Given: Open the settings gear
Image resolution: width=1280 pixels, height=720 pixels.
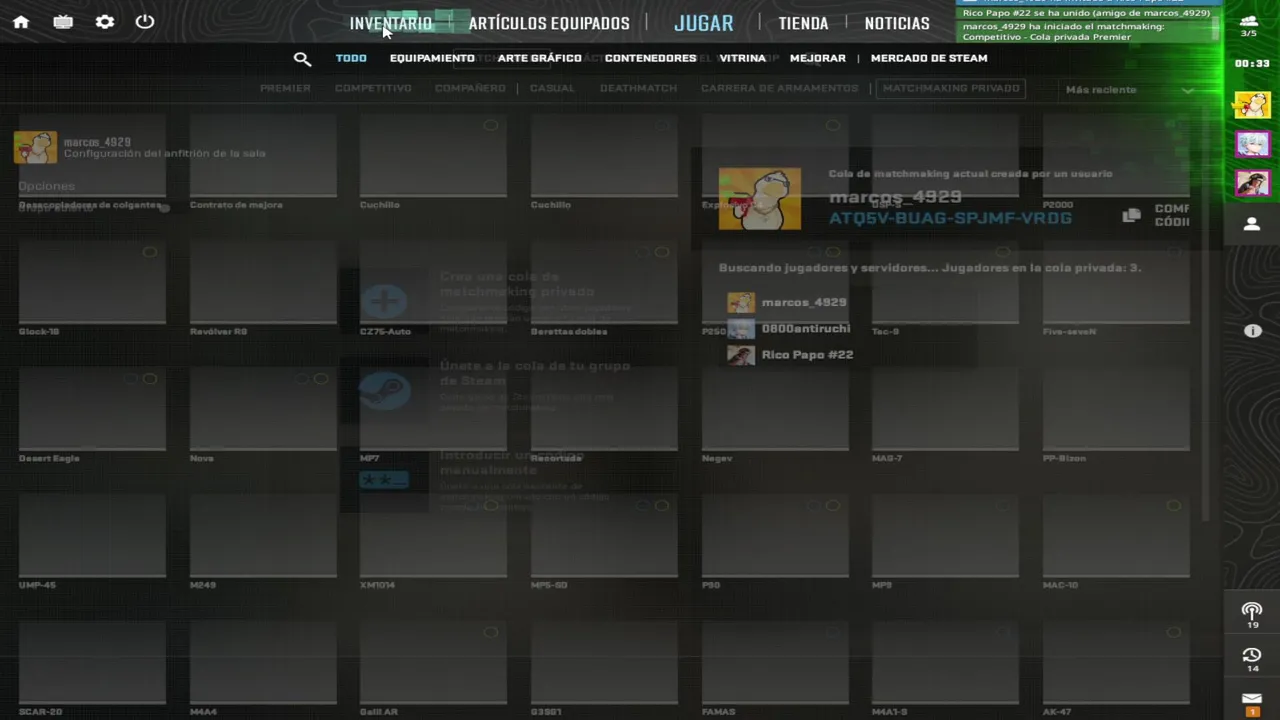Looking at the screenshot, I should (105, 22).
